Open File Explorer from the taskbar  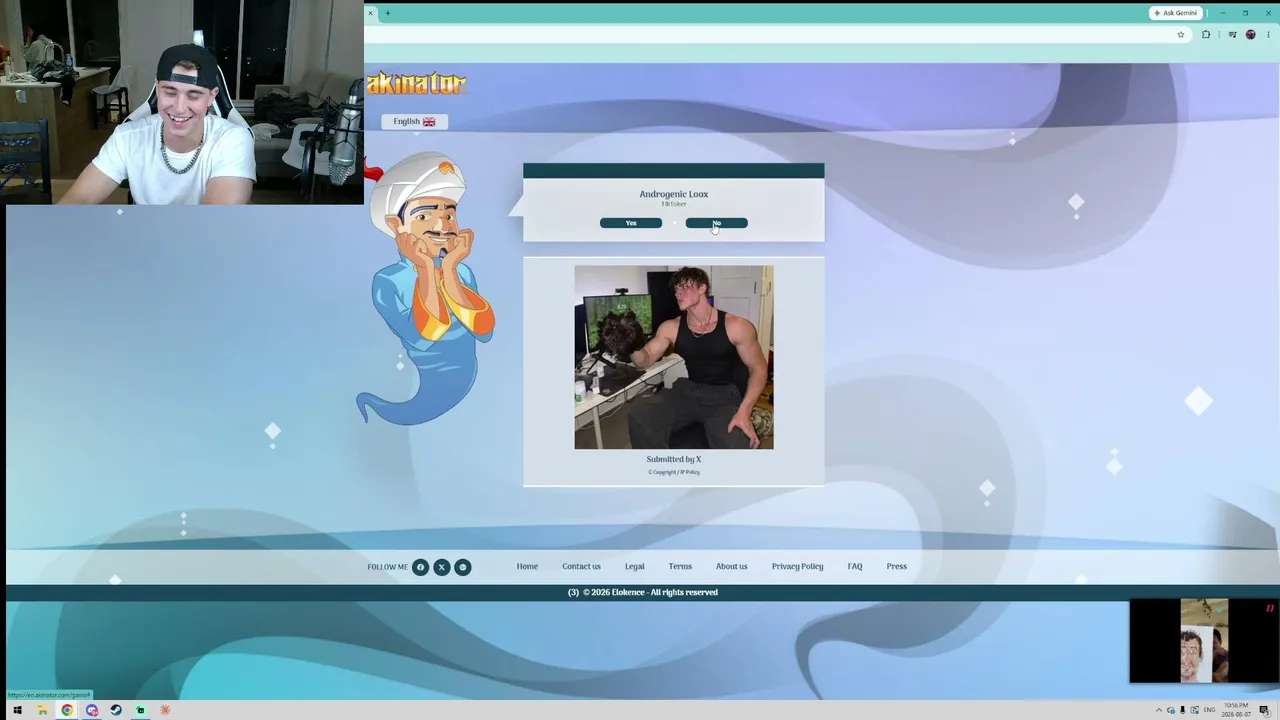click(42, 710)
